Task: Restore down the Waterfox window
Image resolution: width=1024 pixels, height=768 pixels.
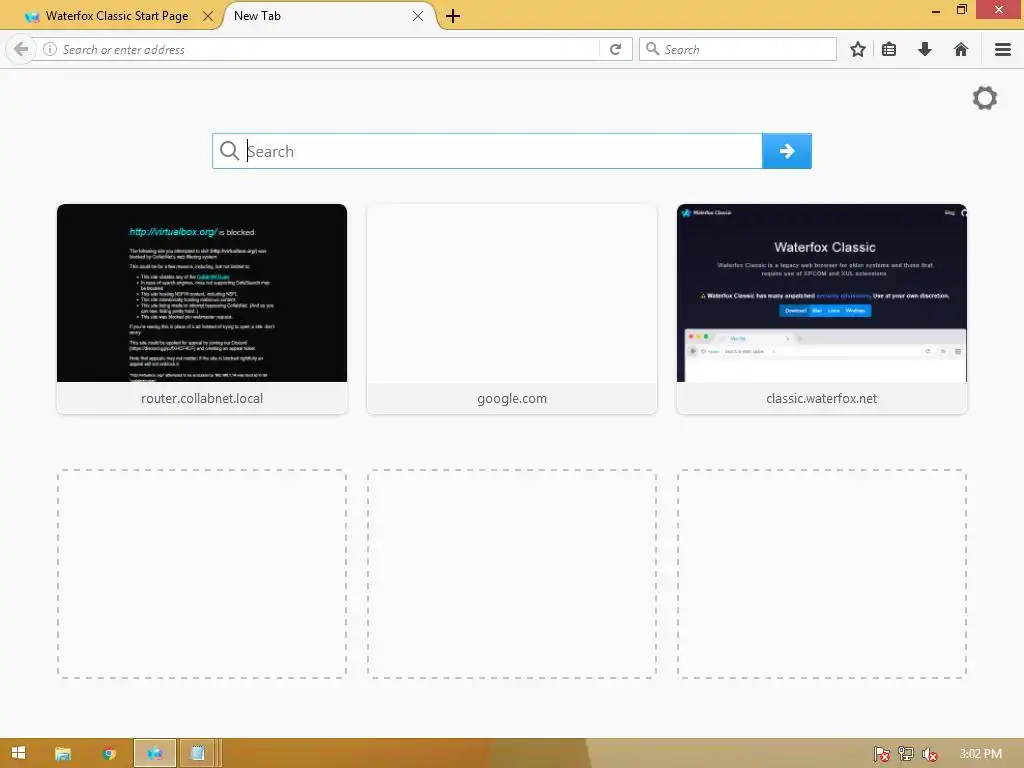Action: click(x=962, y=10)
